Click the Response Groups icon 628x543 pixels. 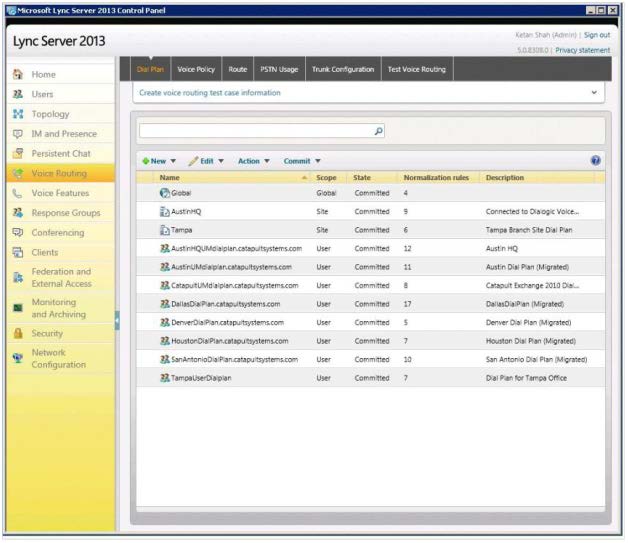[18, 213]
